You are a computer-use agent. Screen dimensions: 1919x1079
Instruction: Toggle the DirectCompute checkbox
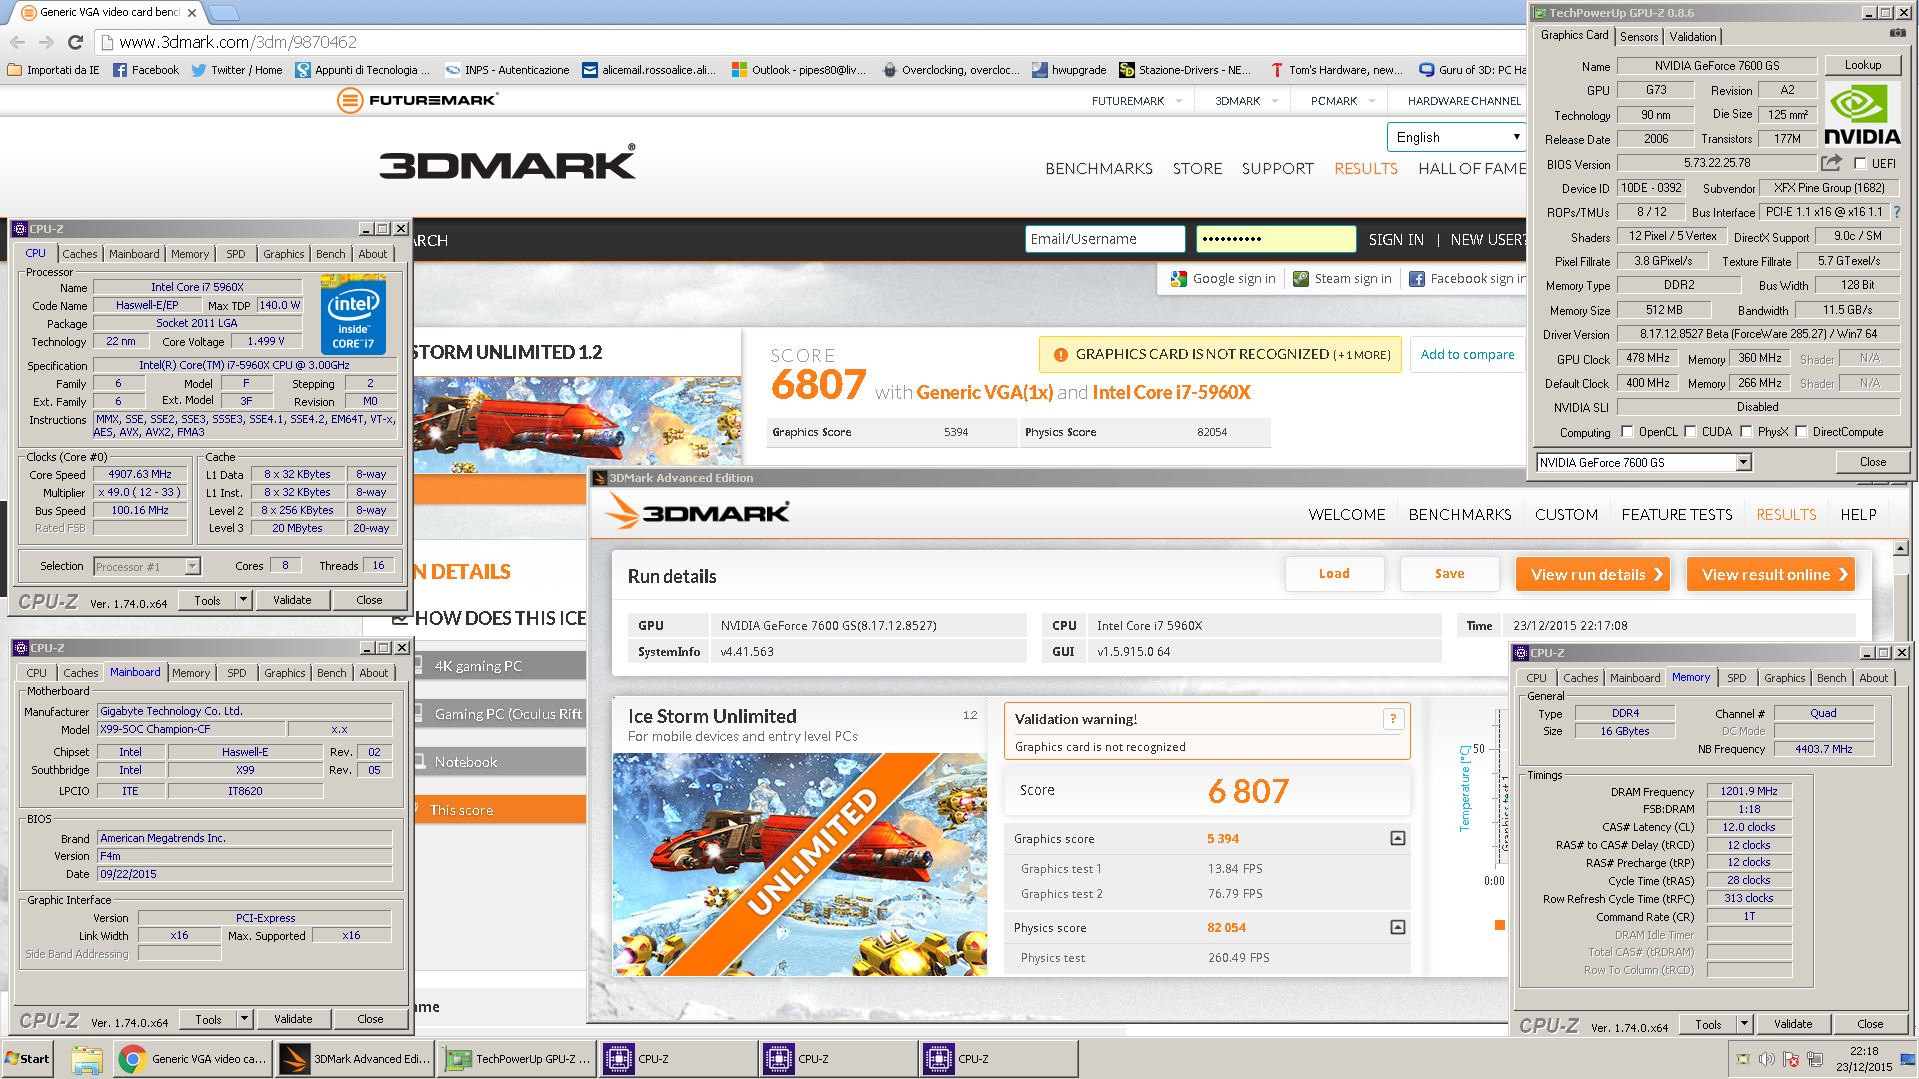pyautogui.click(x=1801, y=432)
